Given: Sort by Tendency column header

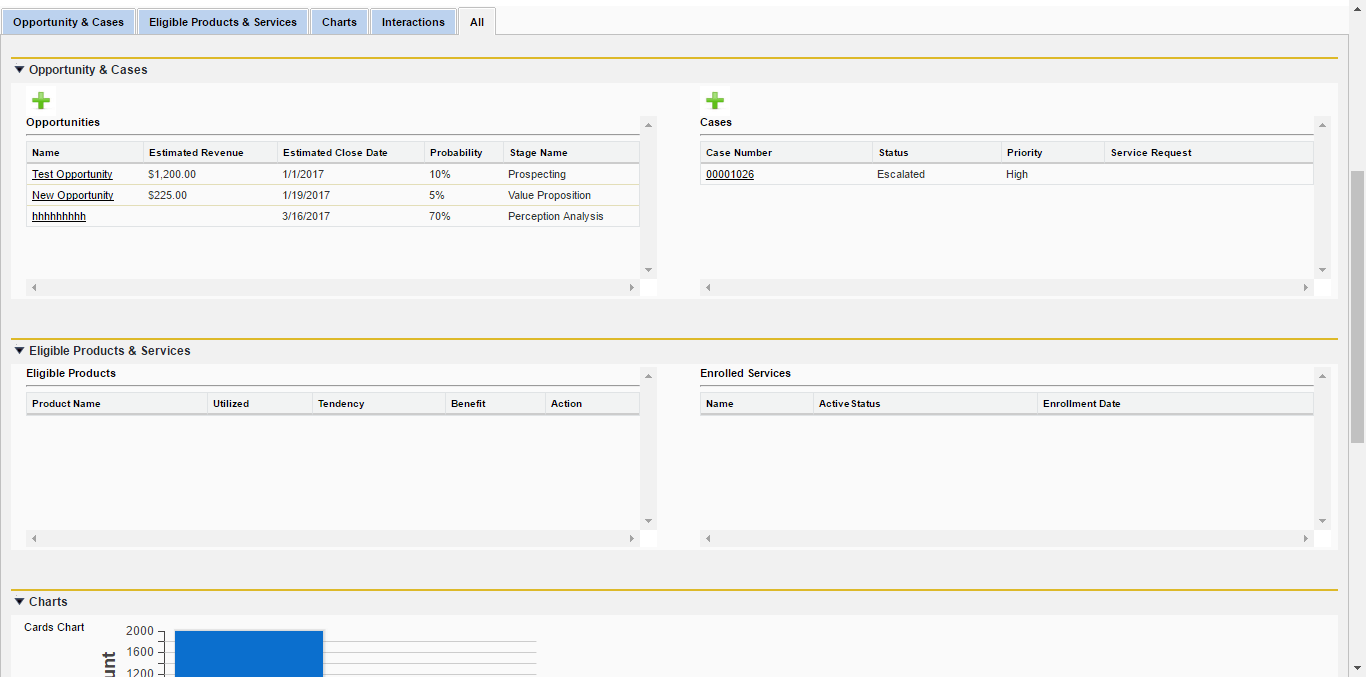Looking at the screenshot, I should click(x=379, y=404).
